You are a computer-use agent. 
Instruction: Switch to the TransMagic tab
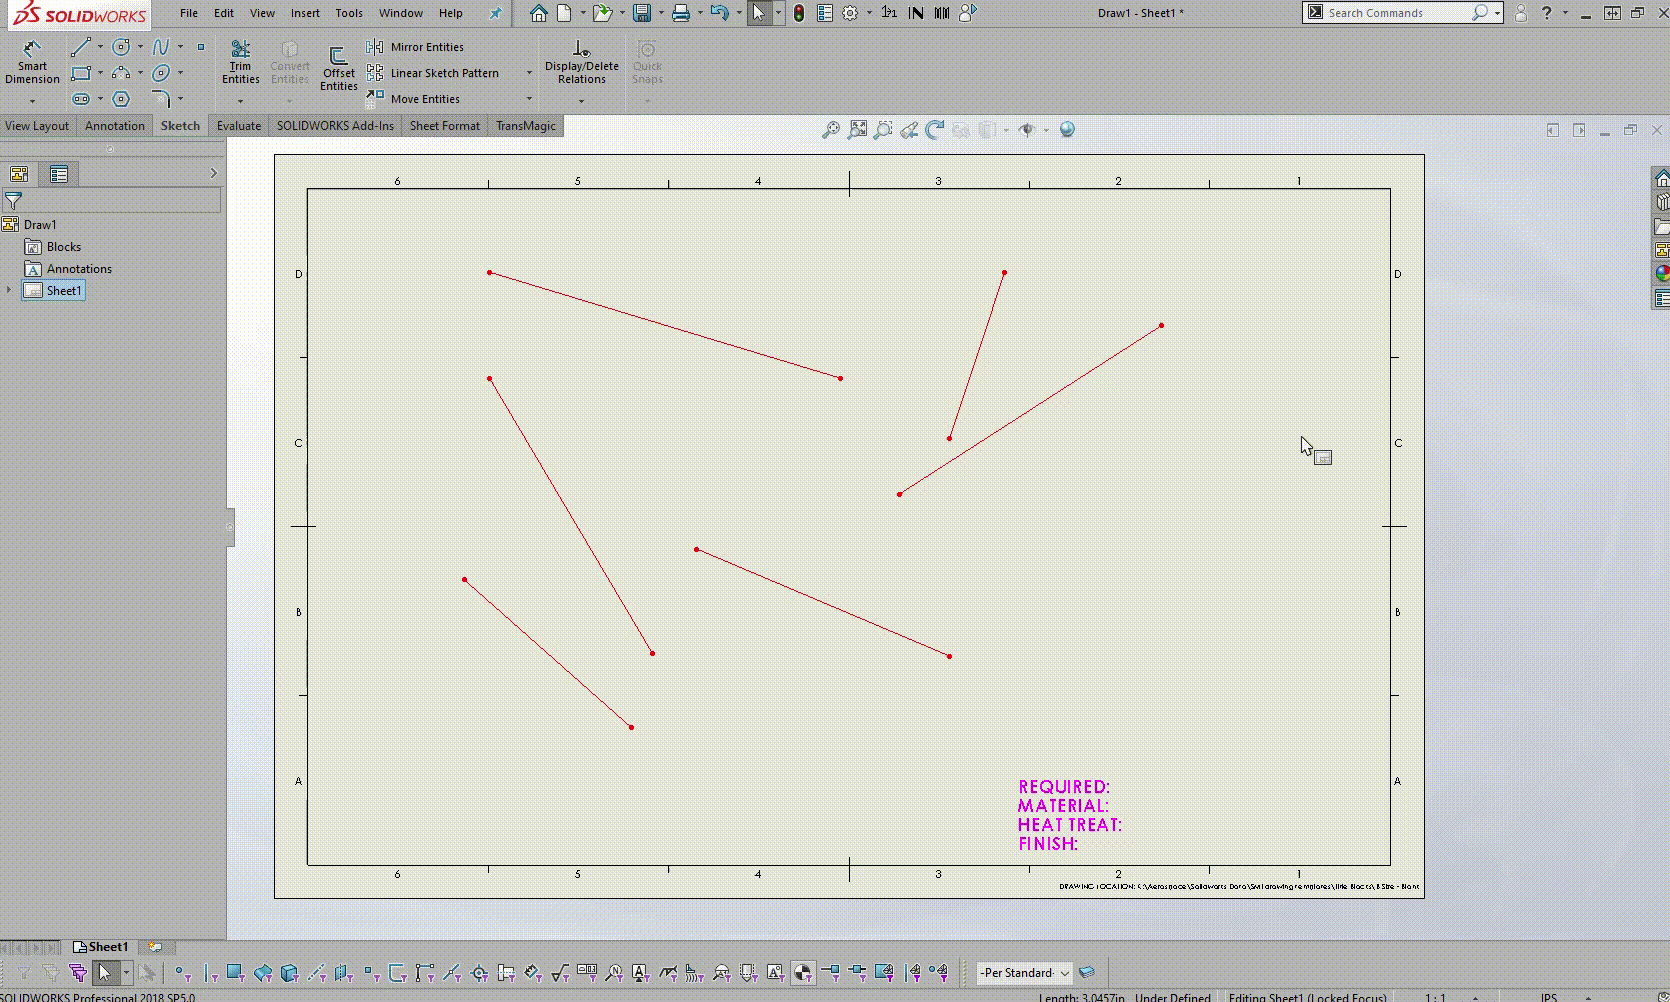coord(525,126)
